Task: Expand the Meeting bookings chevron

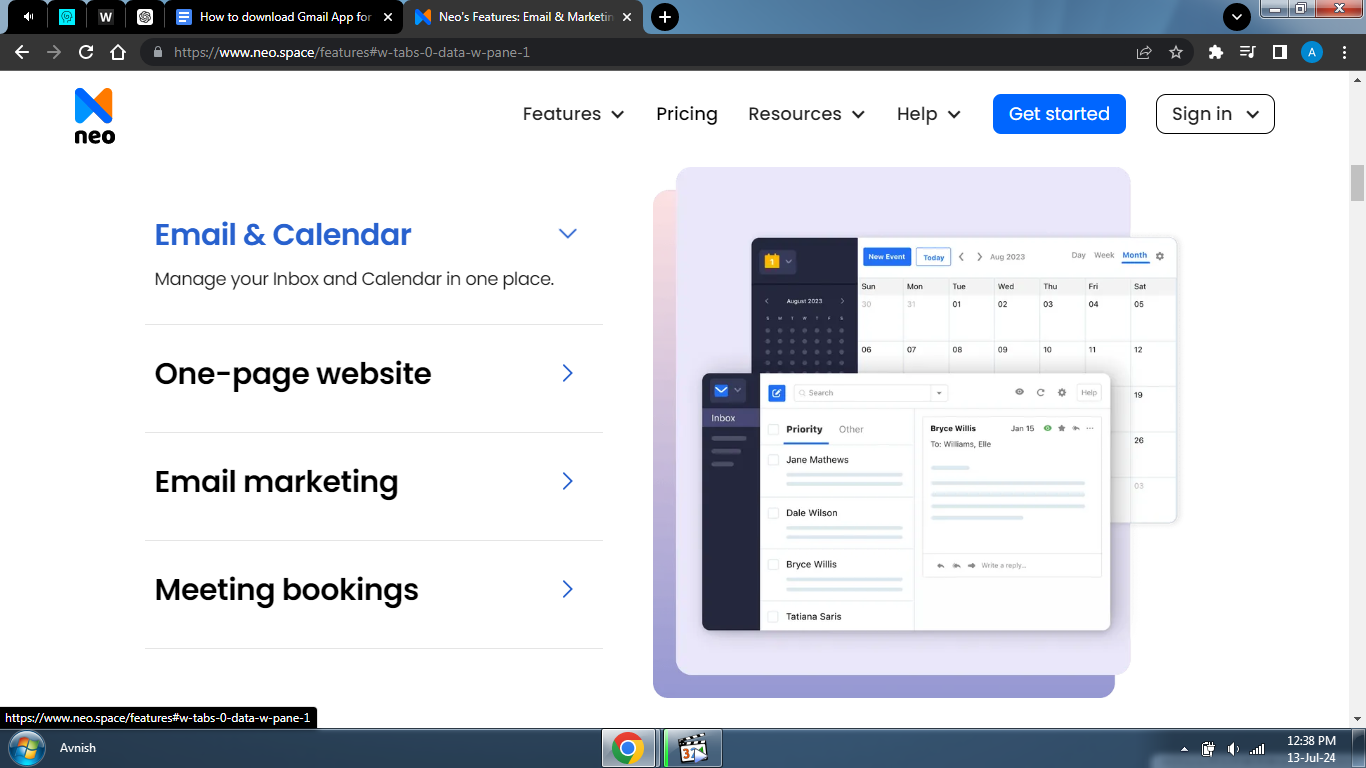Action: 568,589
